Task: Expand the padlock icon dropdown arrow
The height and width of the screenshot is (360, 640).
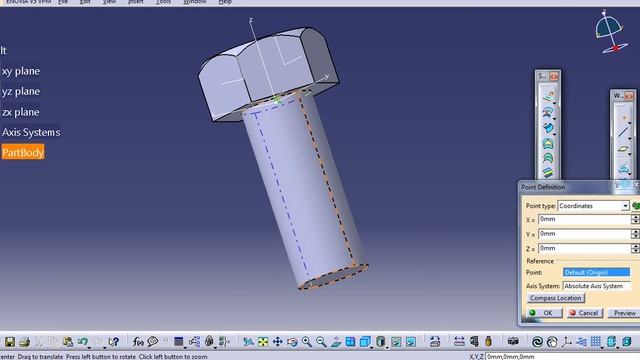Action: coord(216,347)
